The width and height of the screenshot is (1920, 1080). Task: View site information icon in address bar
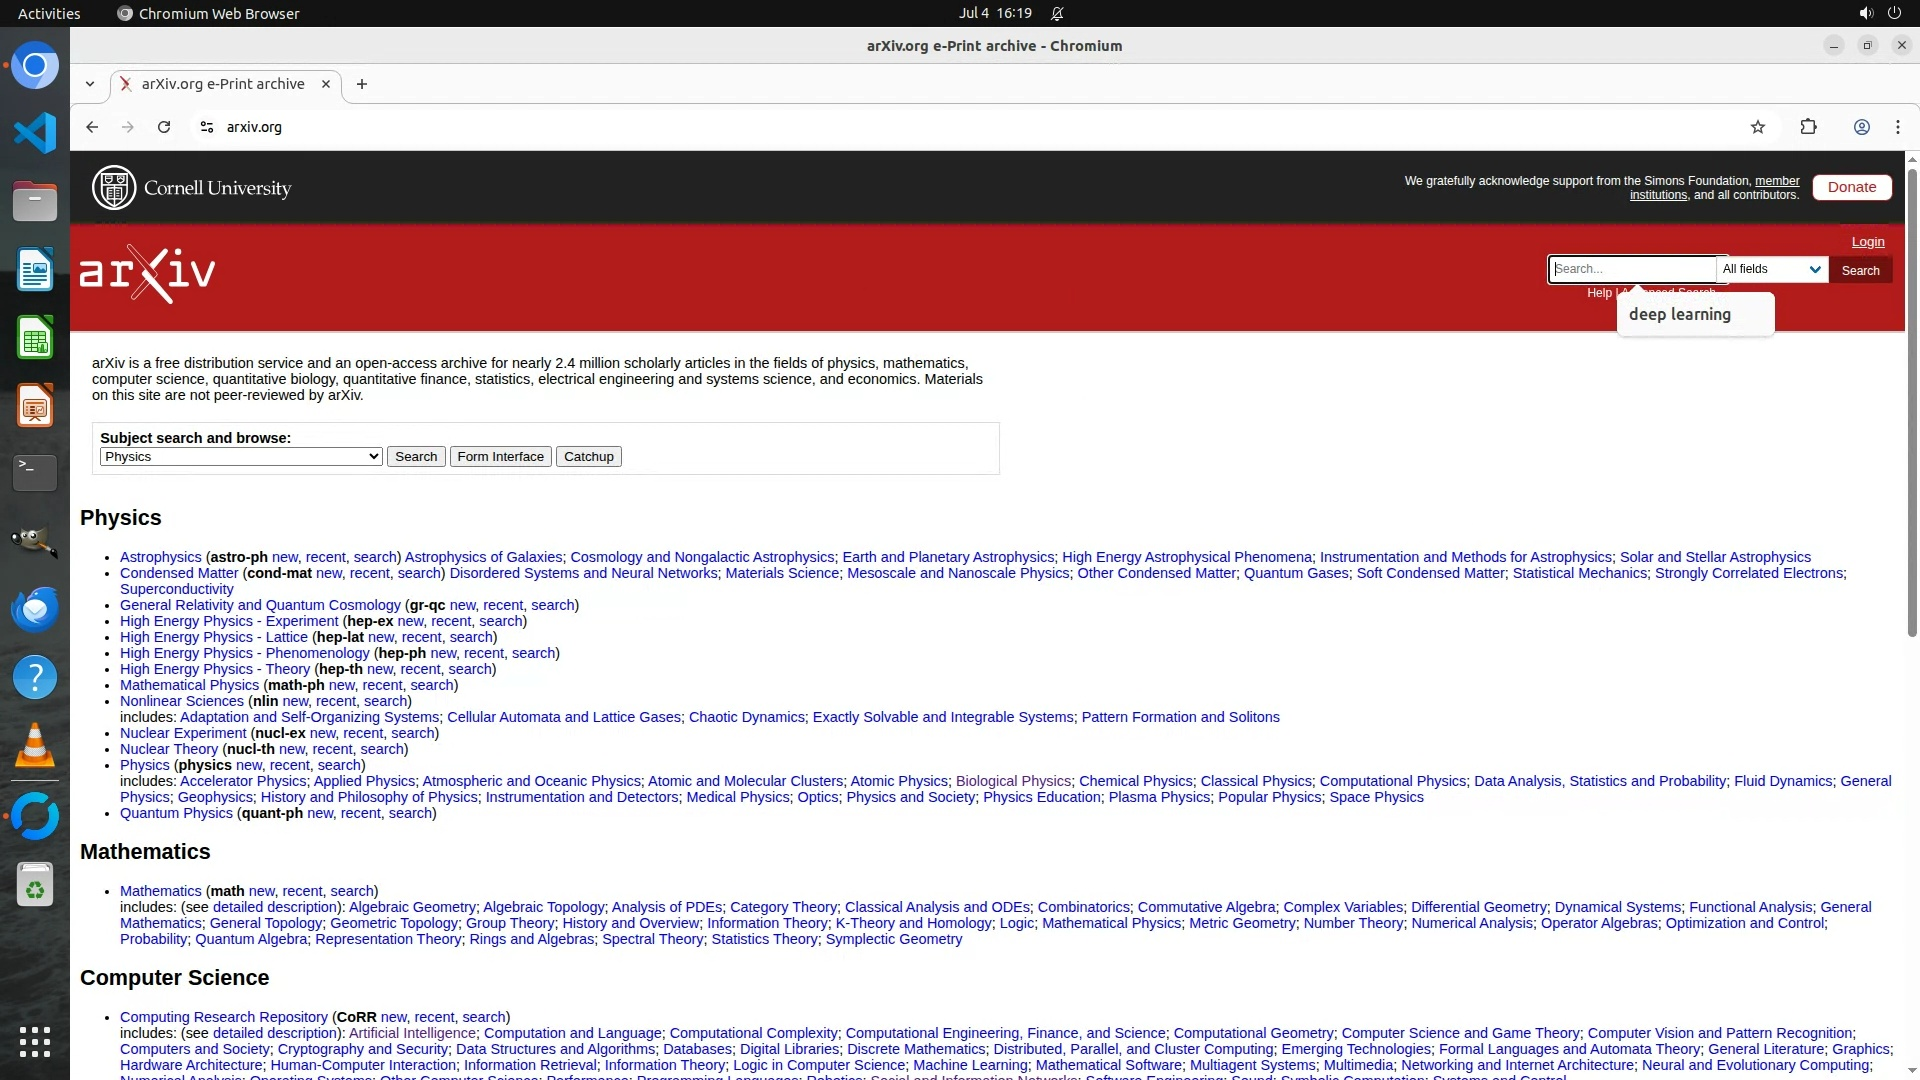click(207, 127)
